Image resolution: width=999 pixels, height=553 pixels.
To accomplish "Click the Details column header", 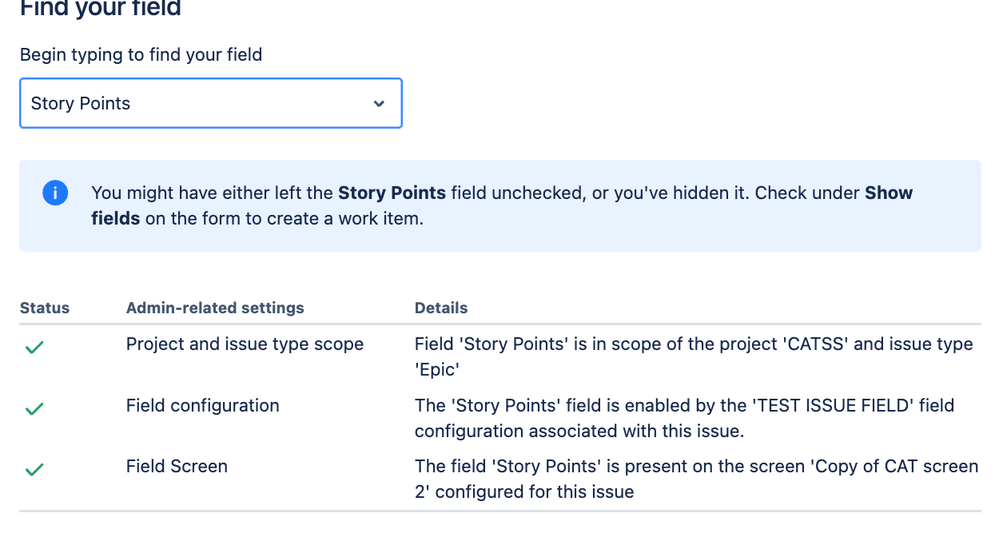I will coord(441,308).
